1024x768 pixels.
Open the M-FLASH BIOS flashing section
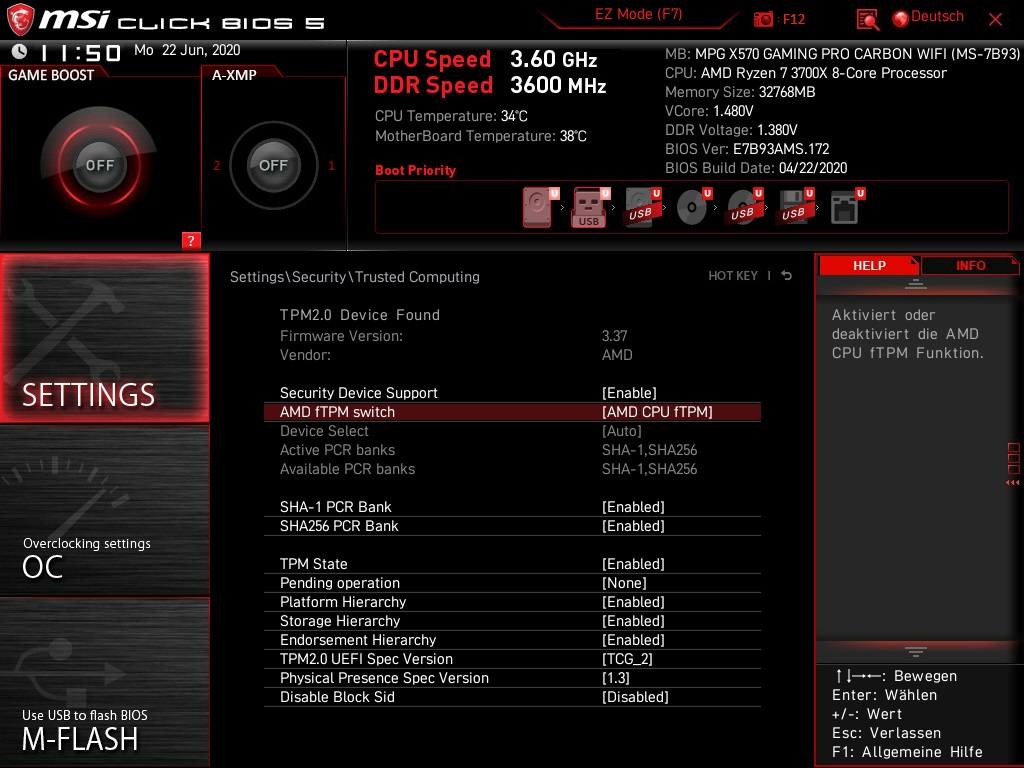104,682
